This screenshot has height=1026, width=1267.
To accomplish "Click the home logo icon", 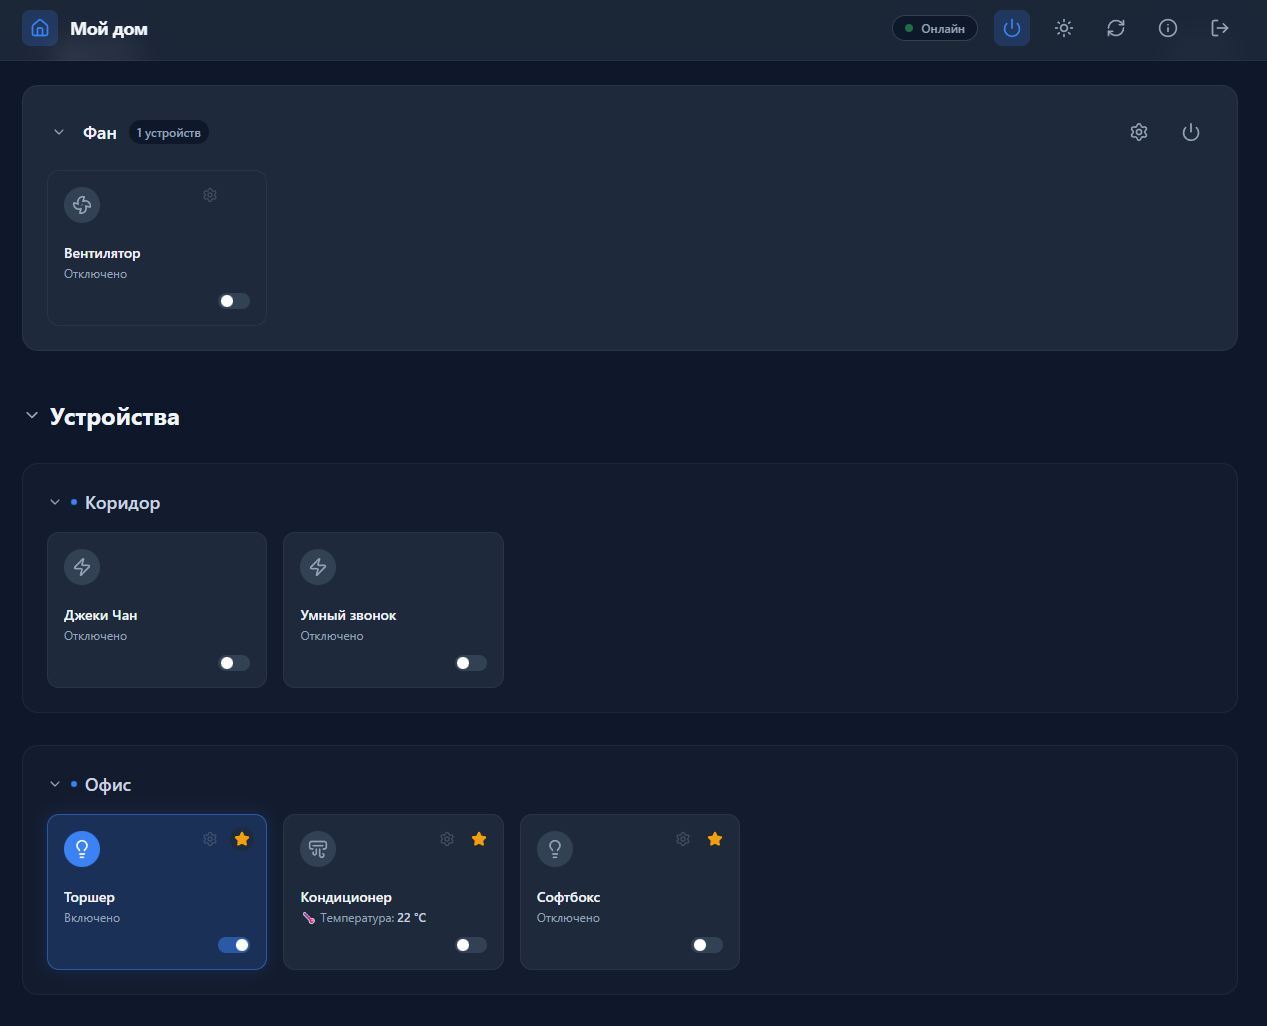I will coord(40,28).
